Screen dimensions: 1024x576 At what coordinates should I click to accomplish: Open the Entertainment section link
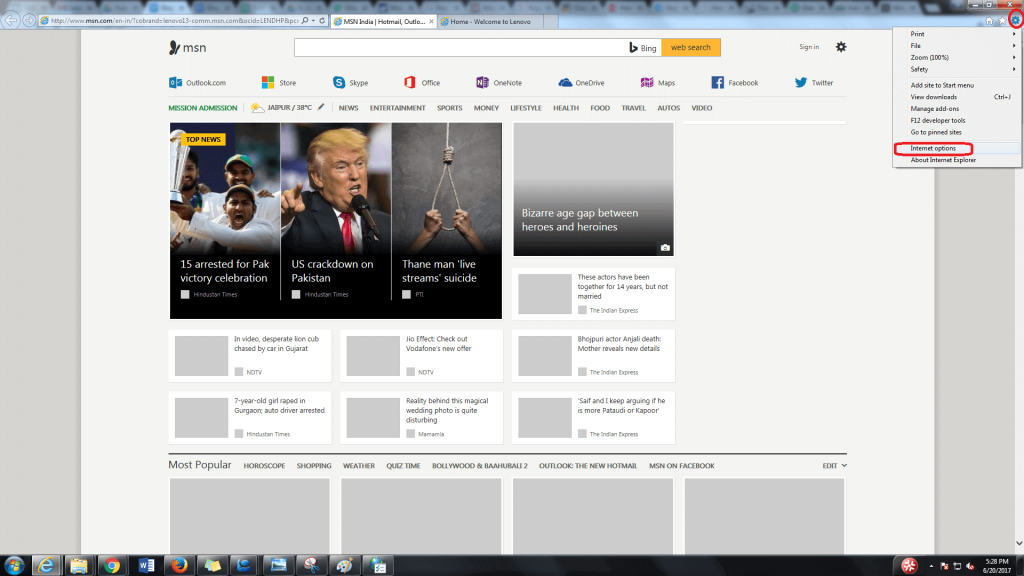coord(397,108)
